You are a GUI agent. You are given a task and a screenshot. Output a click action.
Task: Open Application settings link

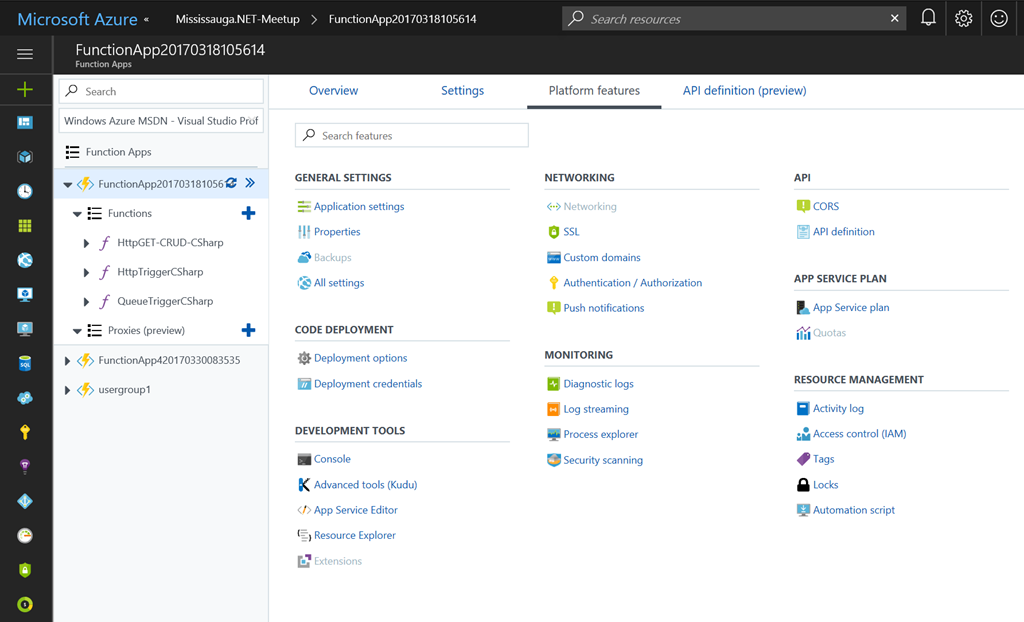pyautogui.click(x=359, y=207)
